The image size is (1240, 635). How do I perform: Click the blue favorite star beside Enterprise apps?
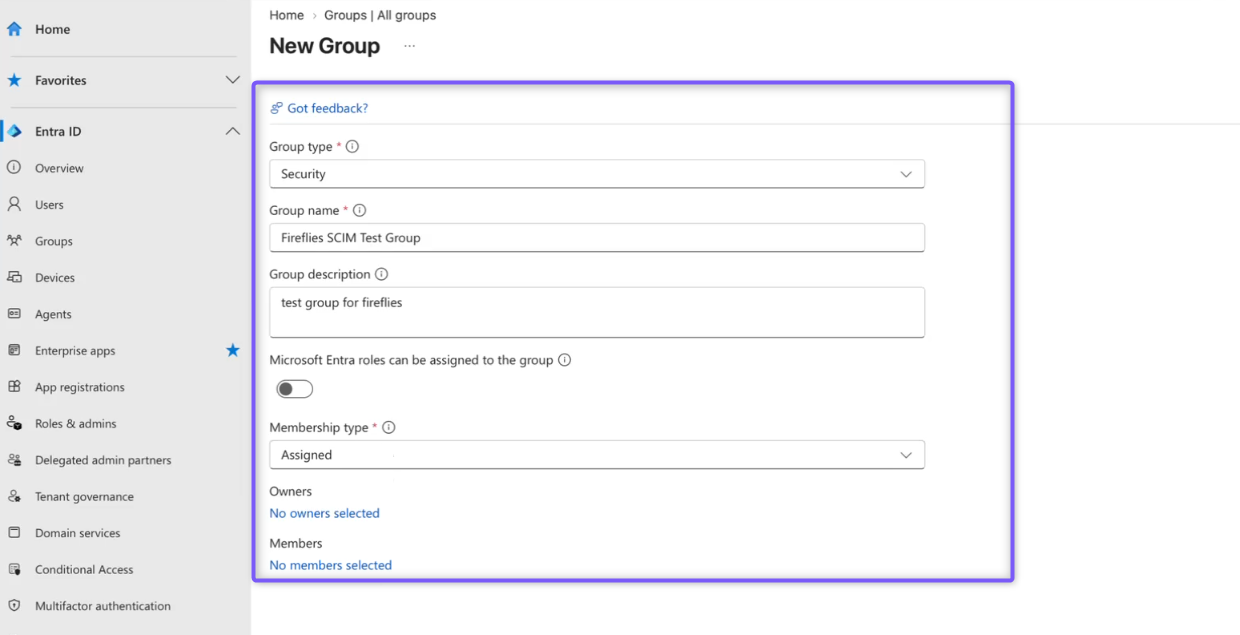pyautogui.click(x=233, y=350)
